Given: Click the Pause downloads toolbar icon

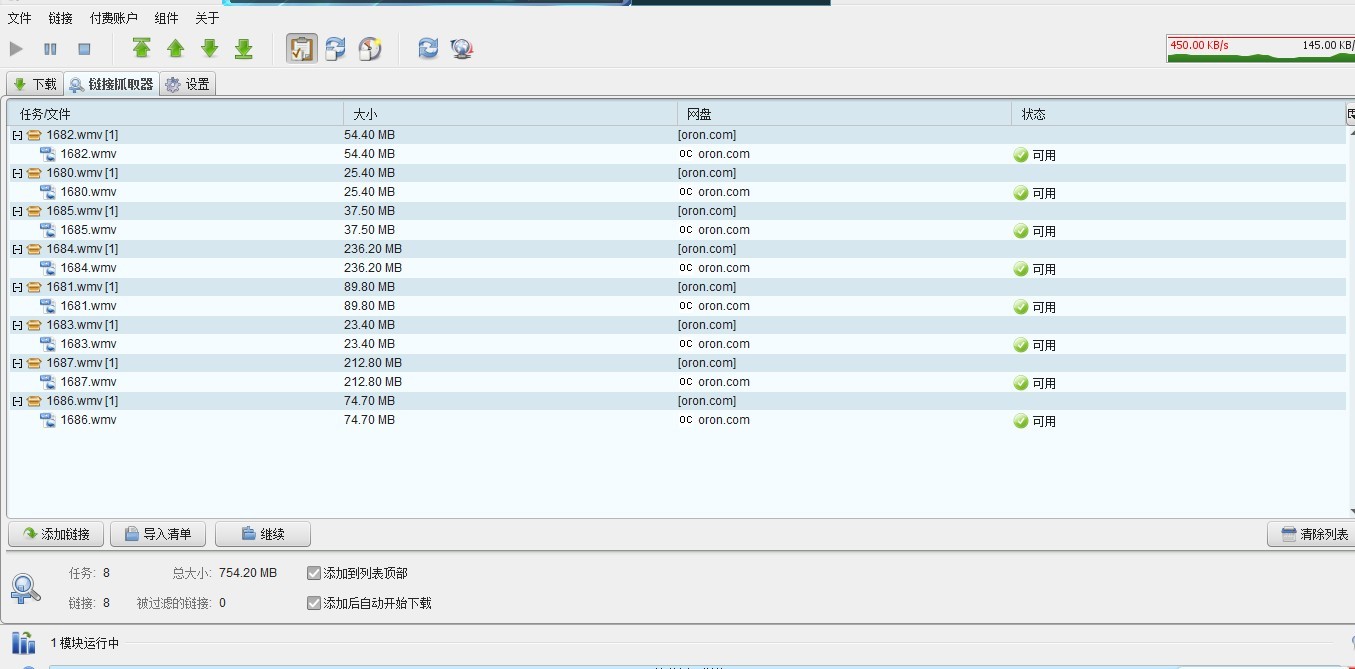Looking at the screenshot, I should (50, 48).
